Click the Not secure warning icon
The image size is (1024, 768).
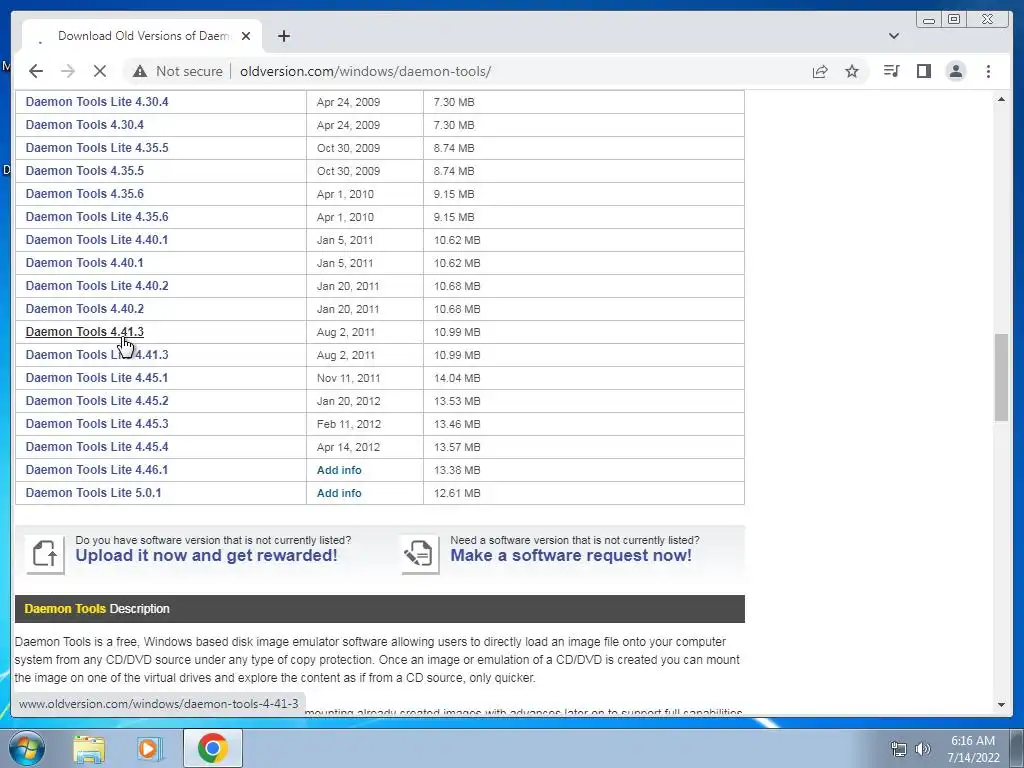click(x=140, y=71)
